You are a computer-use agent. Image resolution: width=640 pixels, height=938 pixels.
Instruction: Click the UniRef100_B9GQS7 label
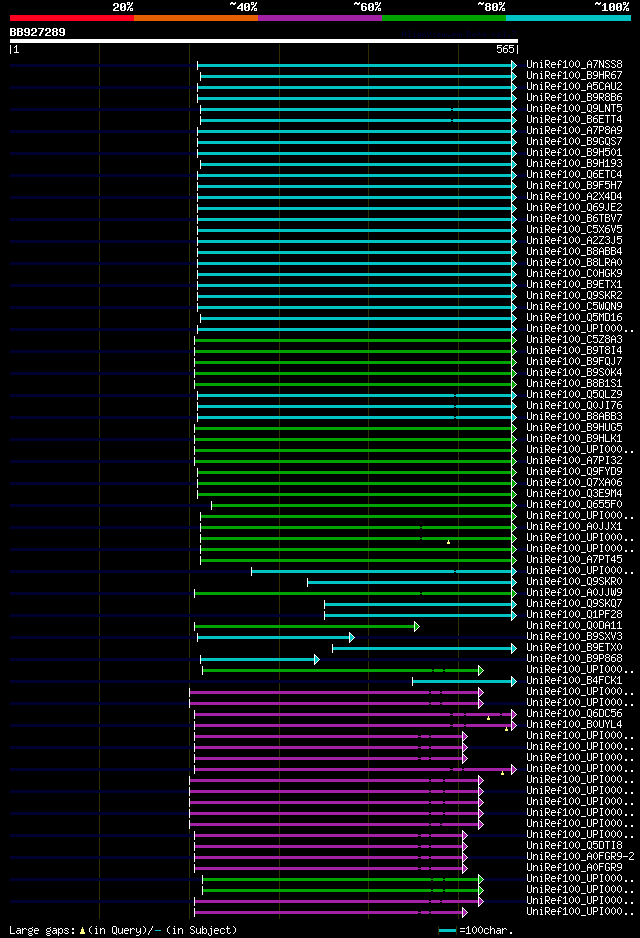pos(574,142)
